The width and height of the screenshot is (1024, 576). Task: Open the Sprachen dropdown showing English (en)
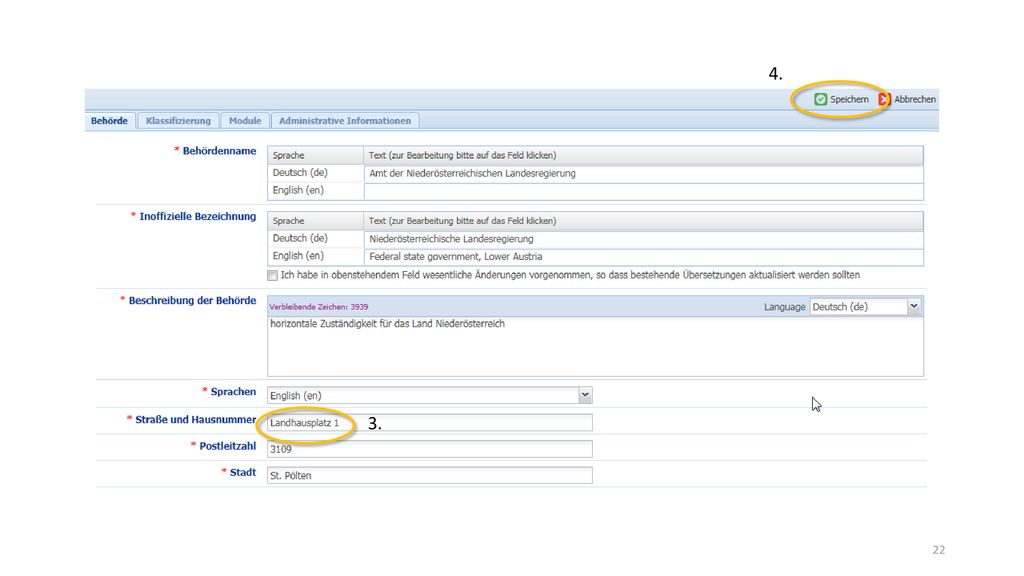click(430, 395)
